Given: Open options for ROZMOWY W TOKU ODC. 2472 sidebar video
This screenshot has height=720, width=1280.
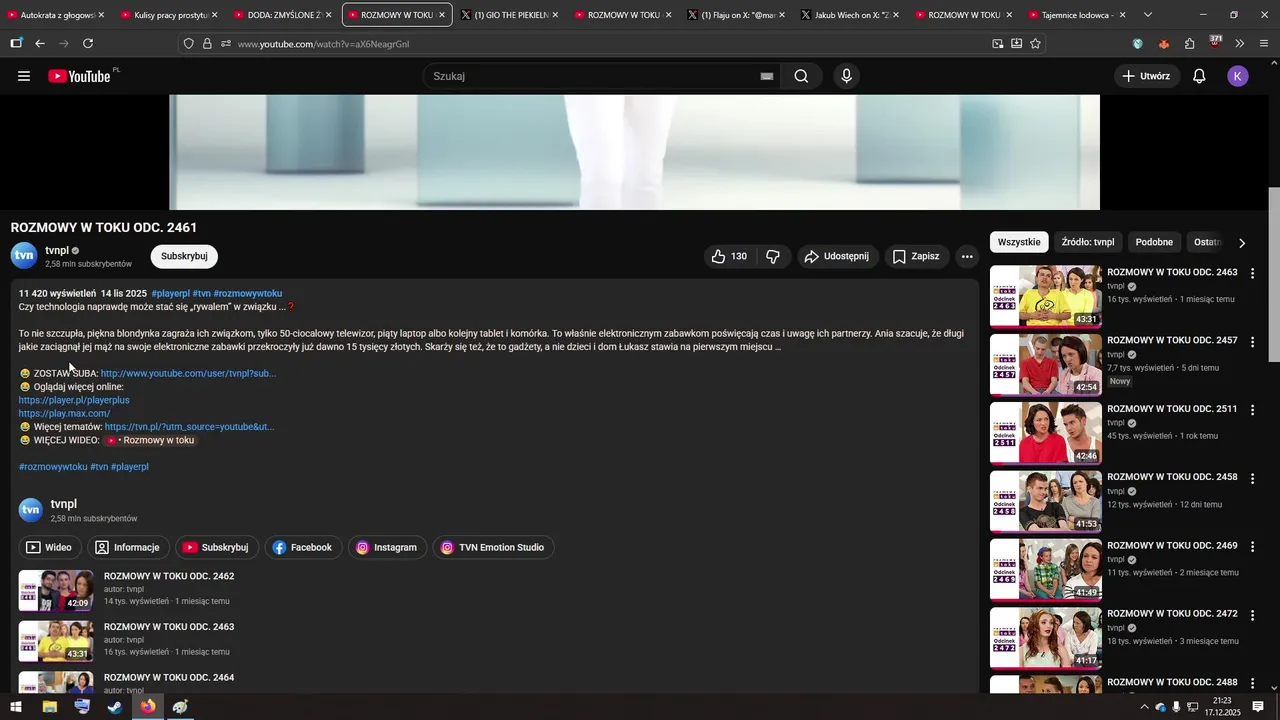Looking at the screenshot, I should pyautogui.click(x=1252, y=615).
